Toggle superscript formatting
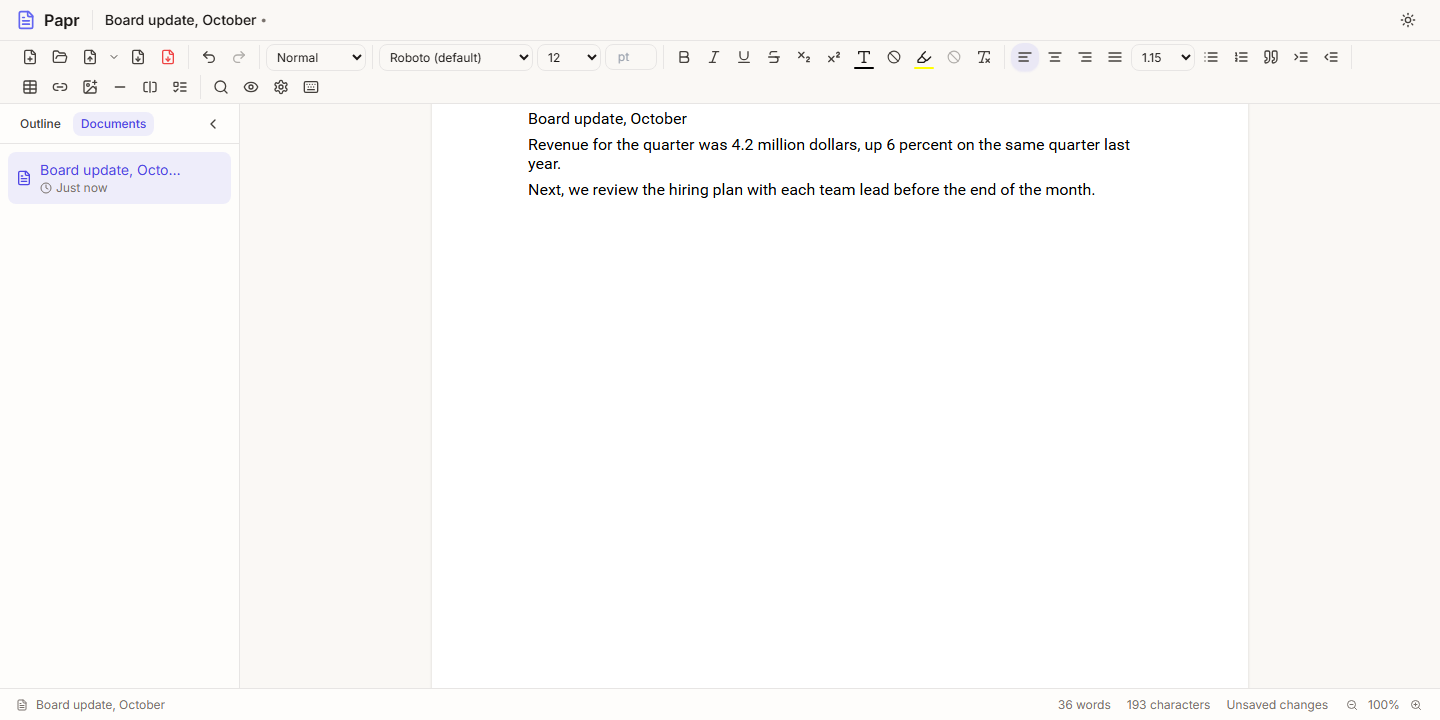1440x720 pixels. coord(834,57)
